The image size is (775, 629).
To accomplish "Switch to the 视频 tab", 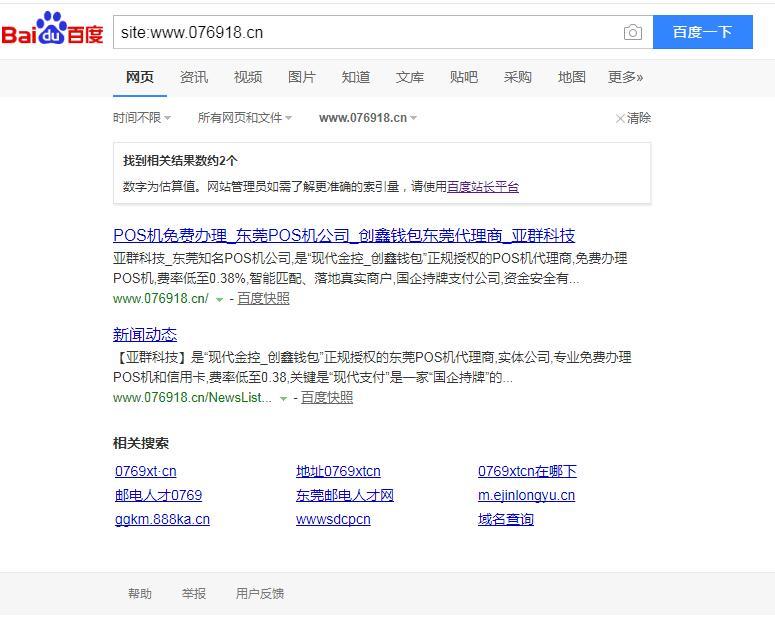I will tap(248, 77).
